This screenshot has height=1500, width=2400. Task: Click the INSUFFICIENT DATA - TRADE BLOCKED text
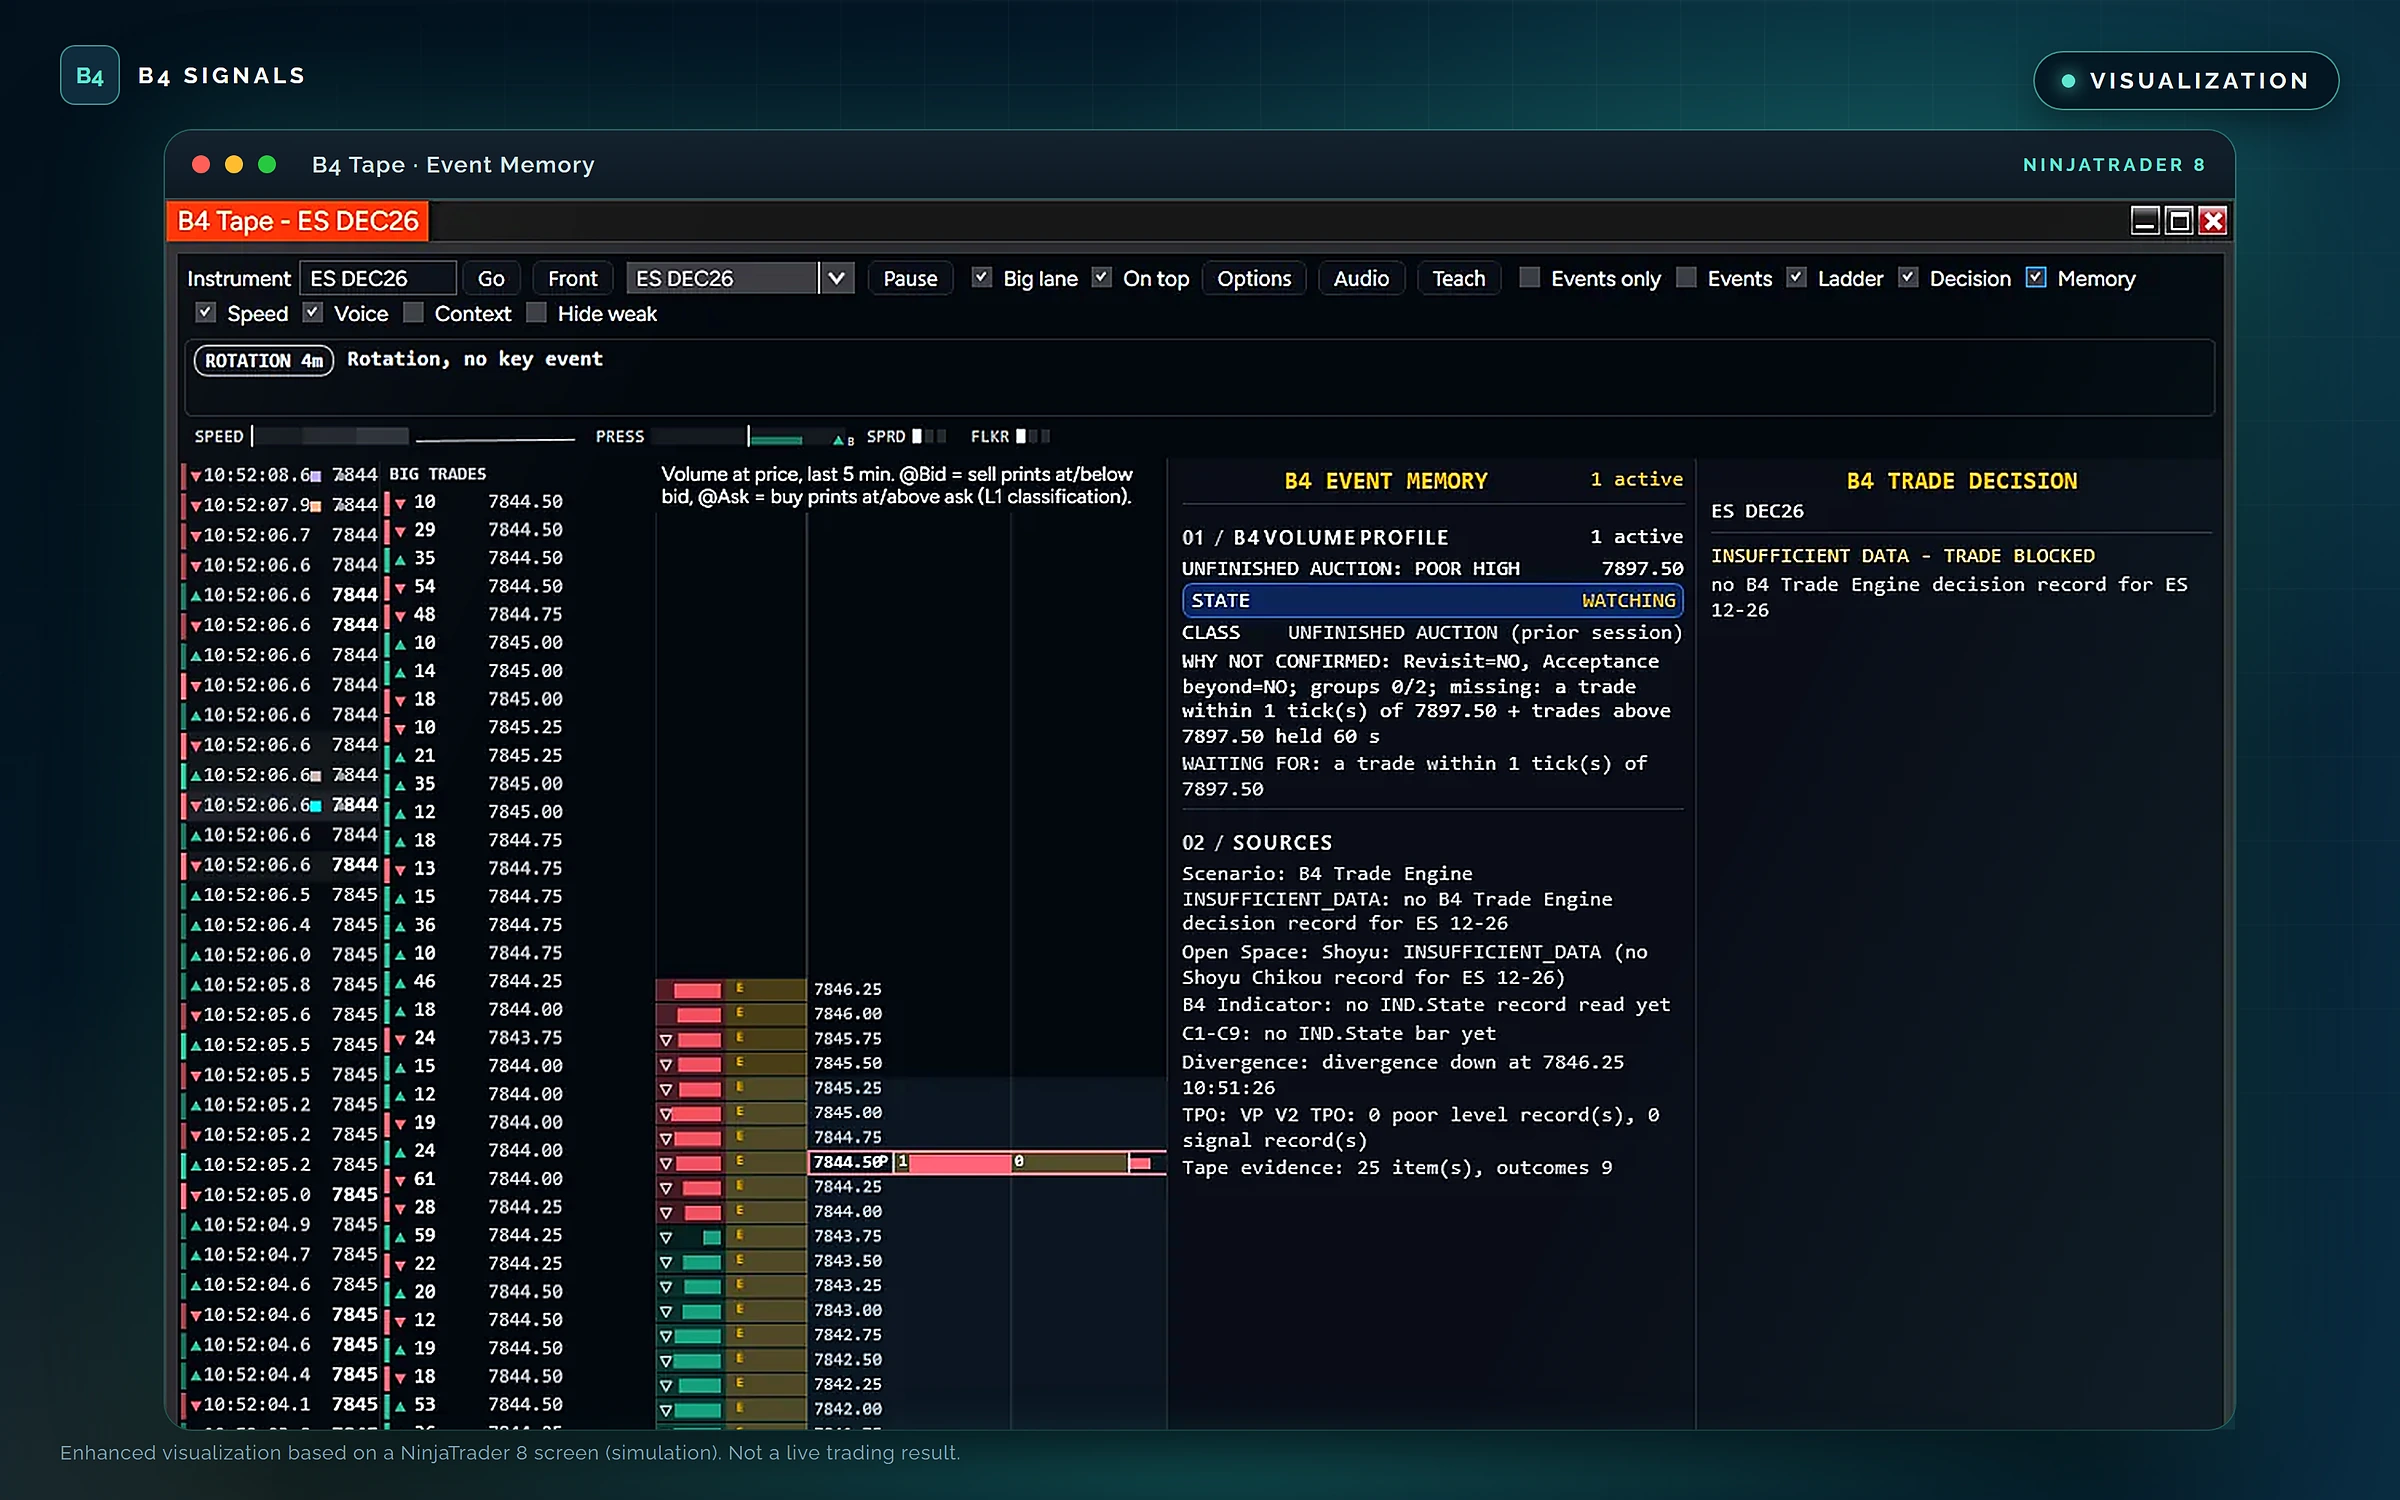tap(1902, 555)
